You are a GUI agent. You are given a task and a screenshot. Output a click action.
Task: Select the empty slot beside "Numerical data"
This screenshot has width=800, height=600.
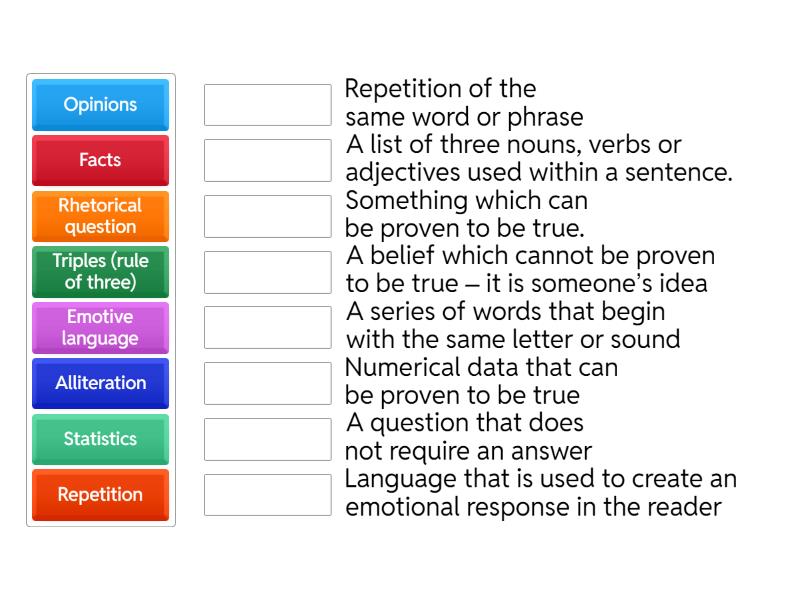[268, 383]
